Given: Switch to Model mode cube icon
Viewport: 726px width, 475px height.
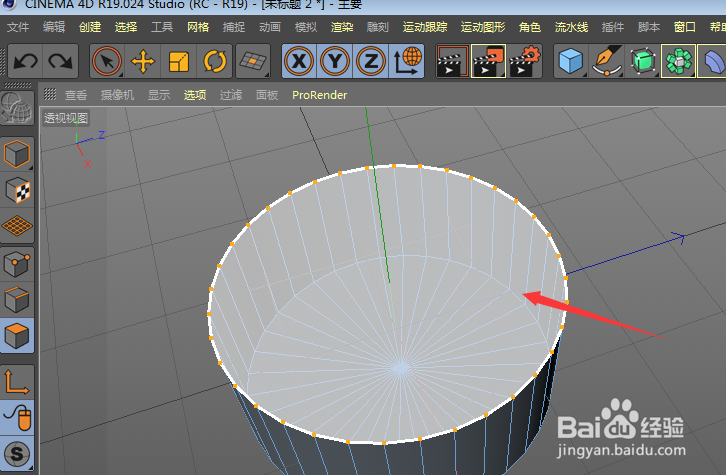Looking at the screenshot, I should (x=17, y=154).
